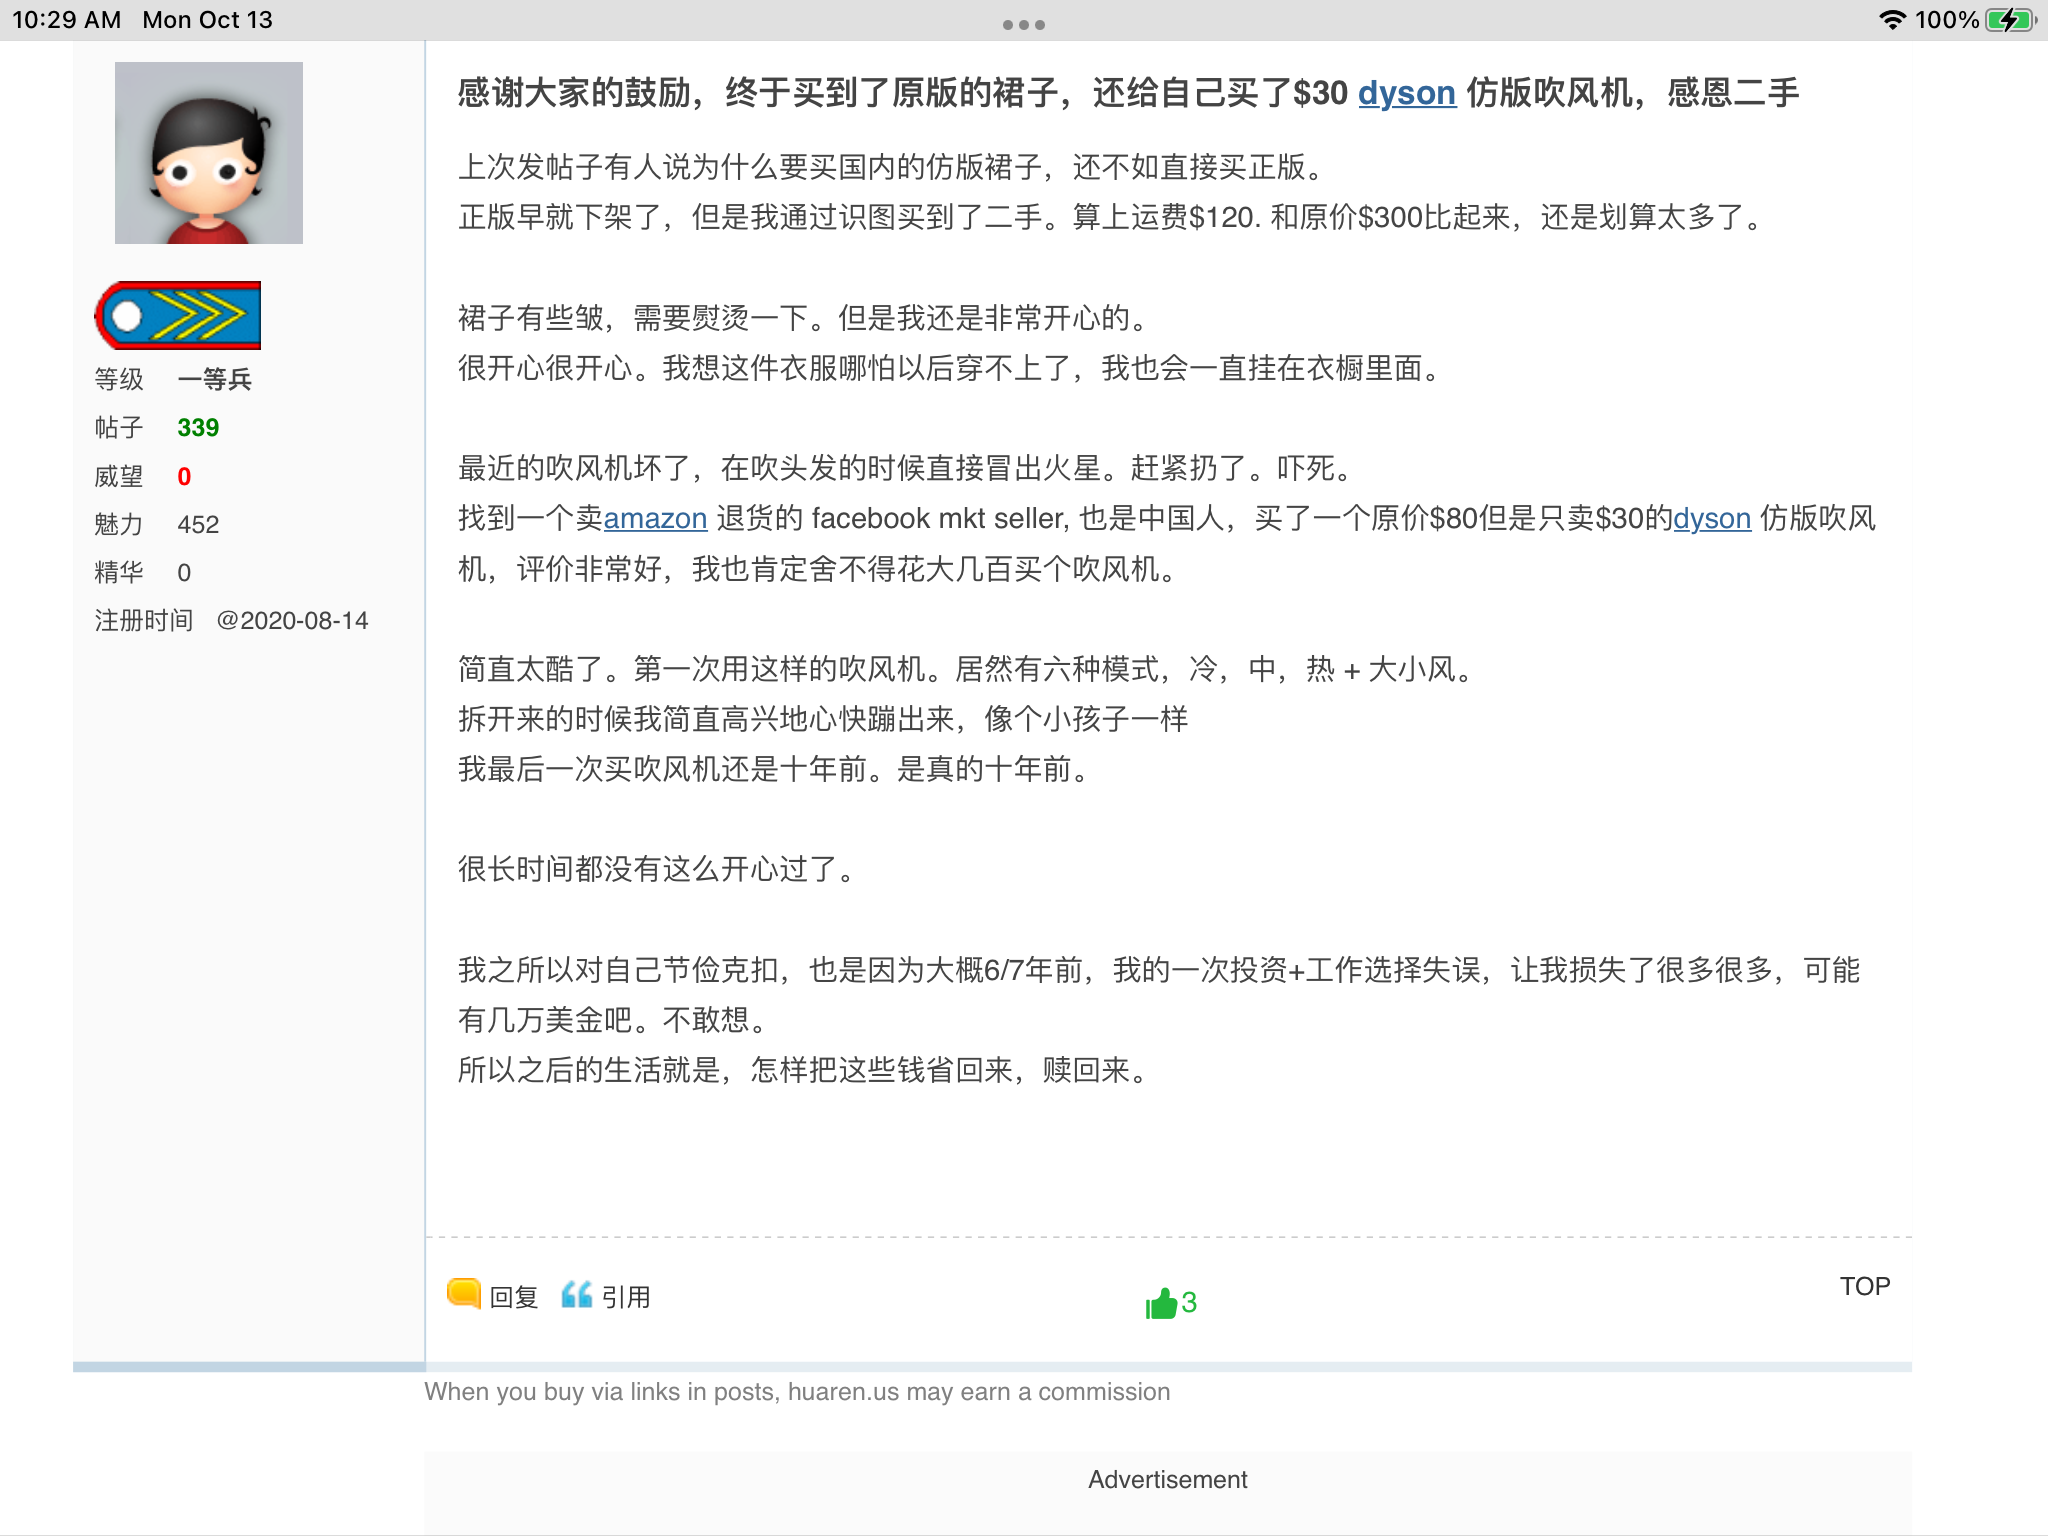Click the 回复 reply link
The height and width of the screenshot is (1536, 2048).
(514, 1297)
